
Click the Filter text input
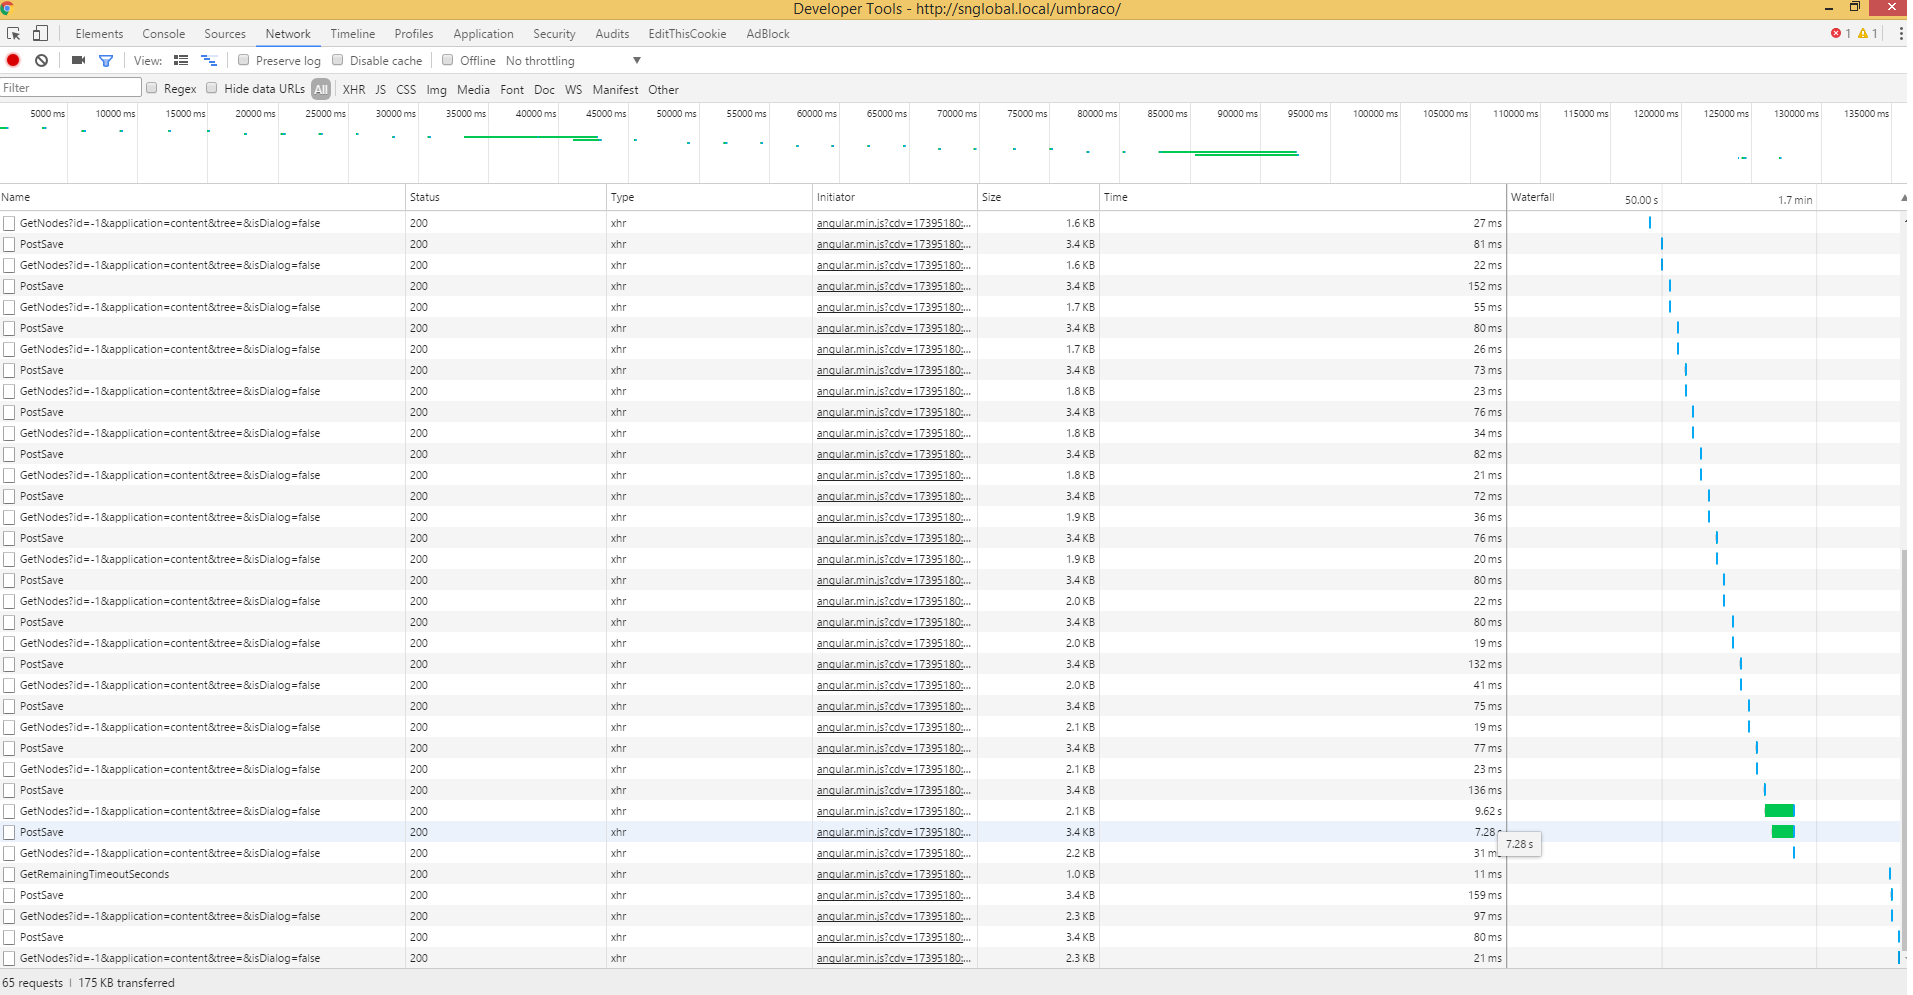[71, 88]
